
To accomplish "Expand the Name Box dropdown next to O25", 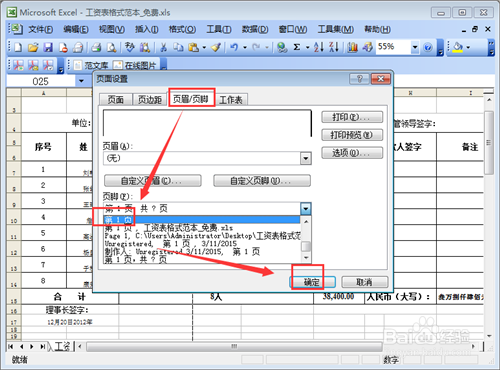I will [x=81, y=81].
